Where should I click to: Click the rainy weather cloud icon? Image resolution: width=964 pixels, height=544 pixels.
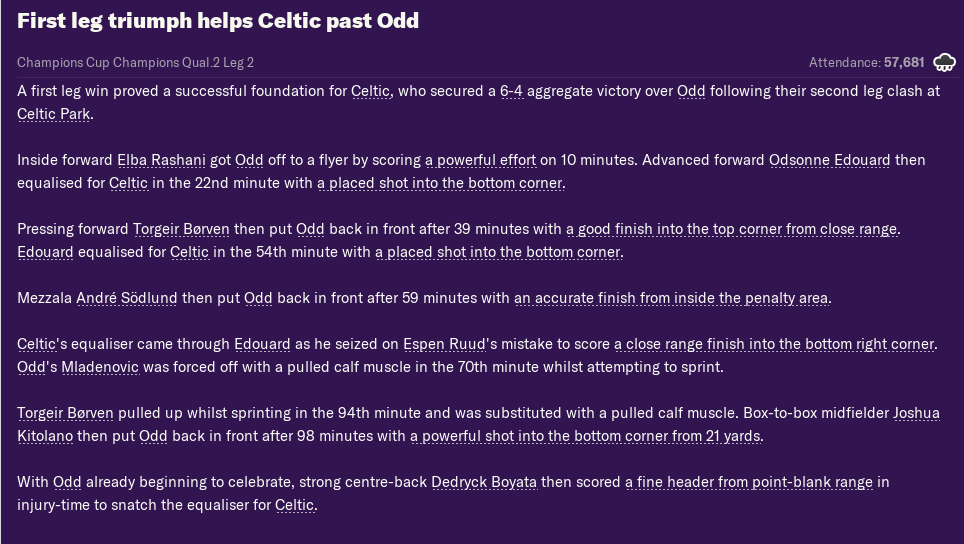tap(944, 62)
